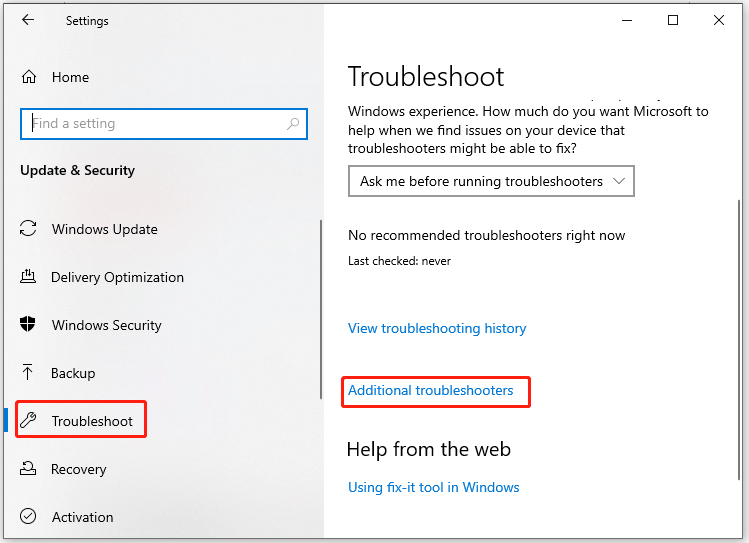Viewport: 749px width, 543px height.
Task: Open Additional troubleshooters link
Action: coord(430,391)
